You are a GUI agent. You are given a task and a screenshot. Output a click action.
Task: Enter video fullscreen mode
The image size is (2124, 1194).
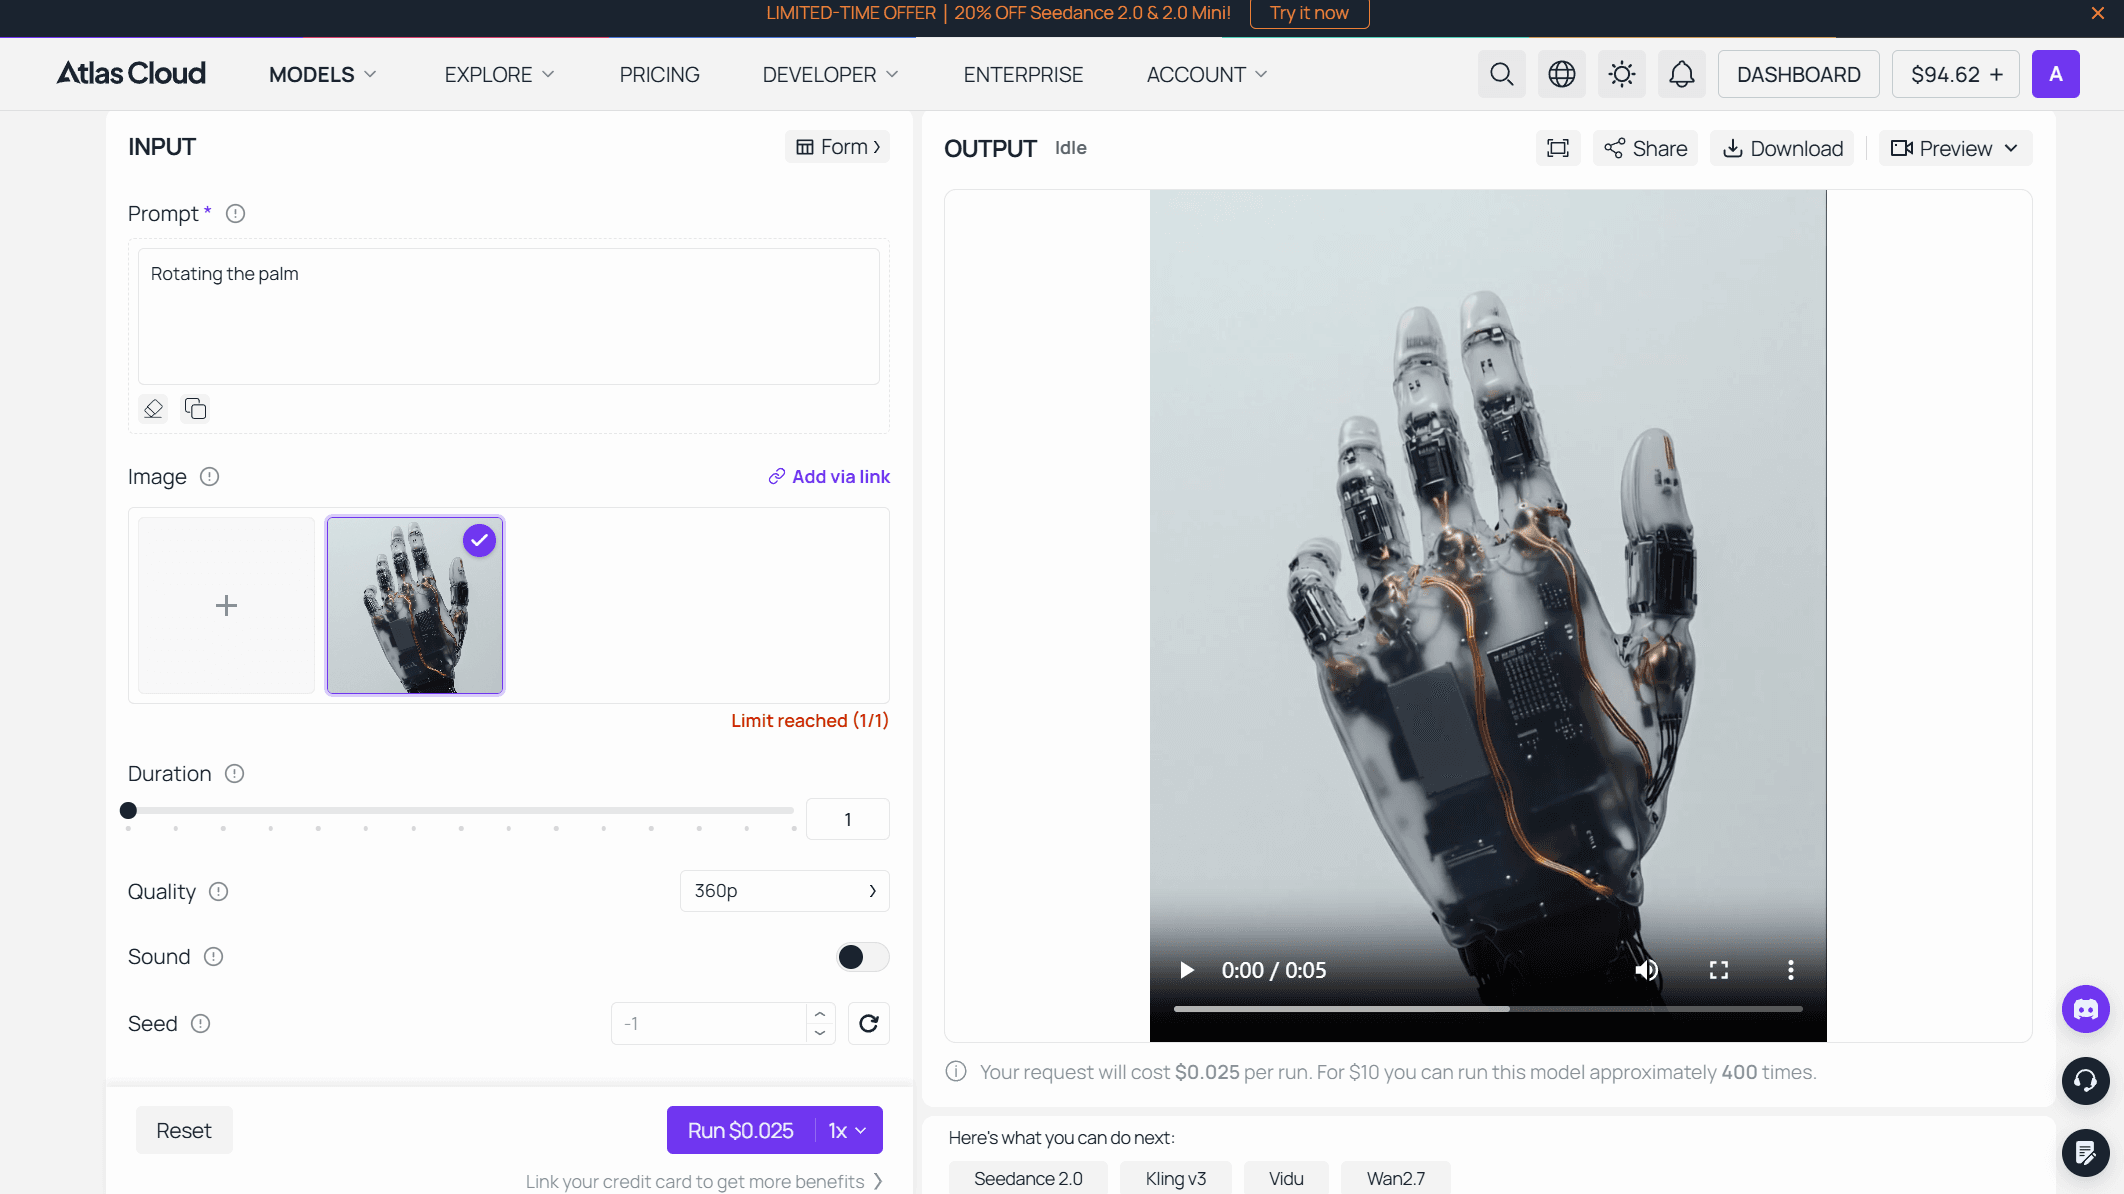tap(1718, 970)
